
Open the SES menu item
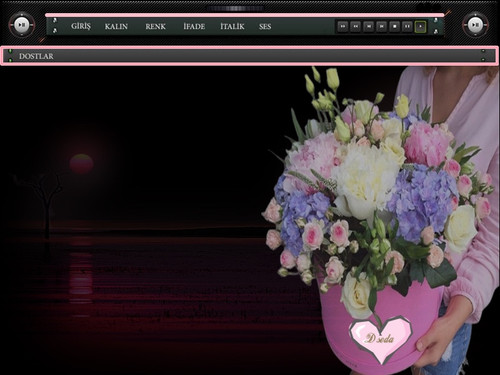[x=265, y=27]
